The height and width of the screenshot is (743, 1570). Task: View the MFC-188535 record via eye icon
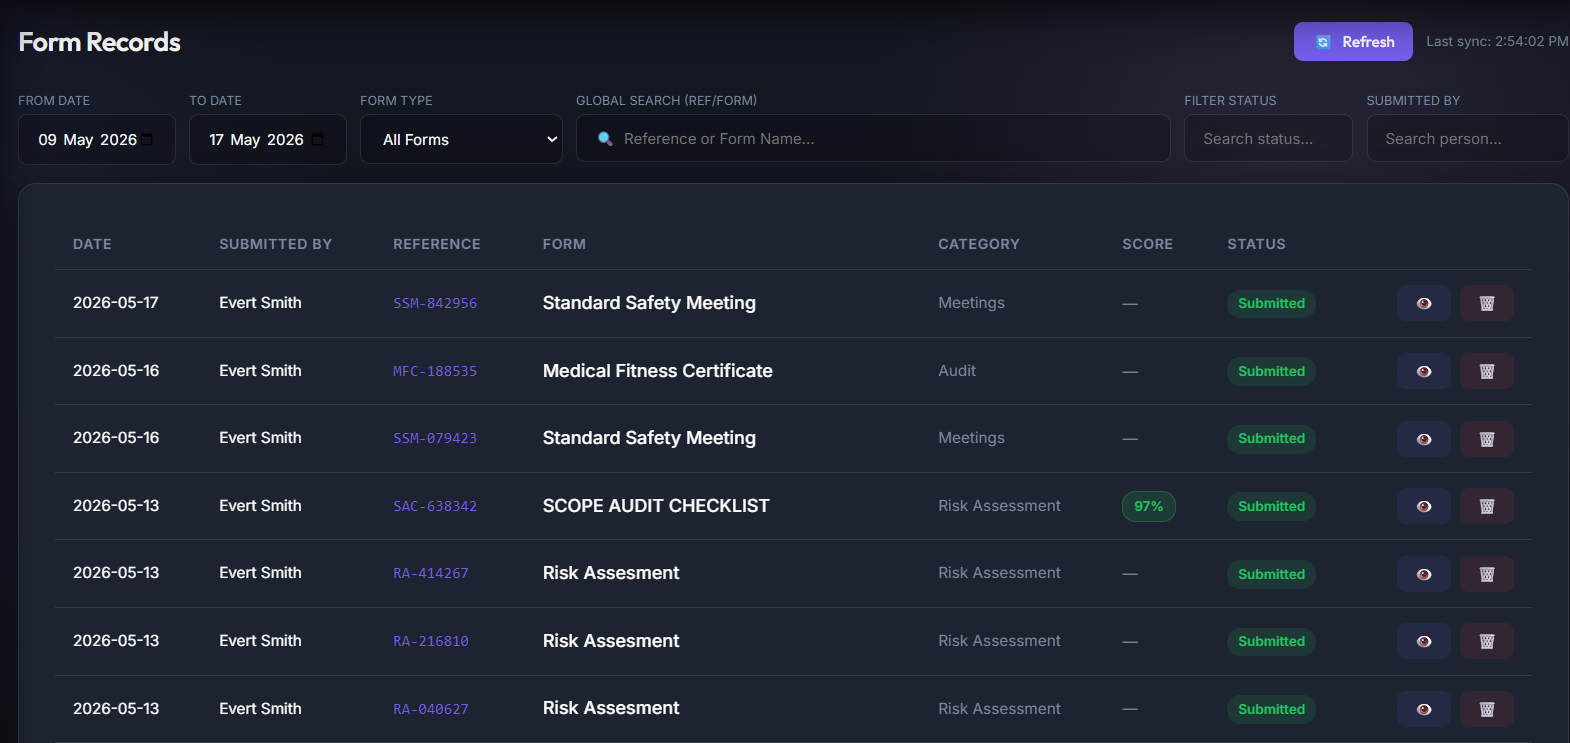click(x=1424, y=371)
